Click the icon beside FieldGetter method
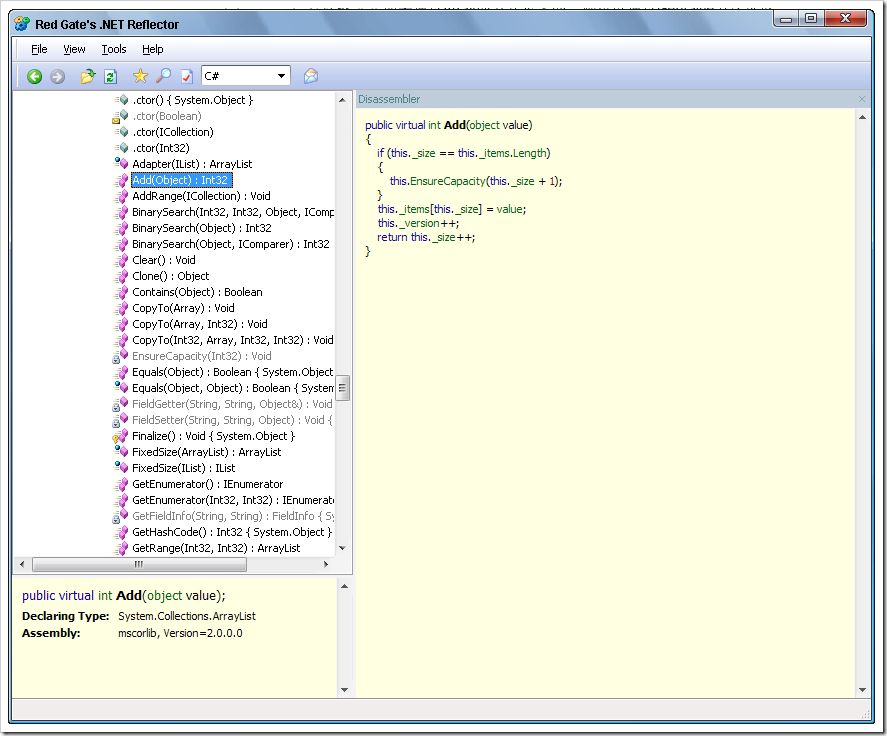The width and height of the screenshot is (887, 736). click(120, 404)
